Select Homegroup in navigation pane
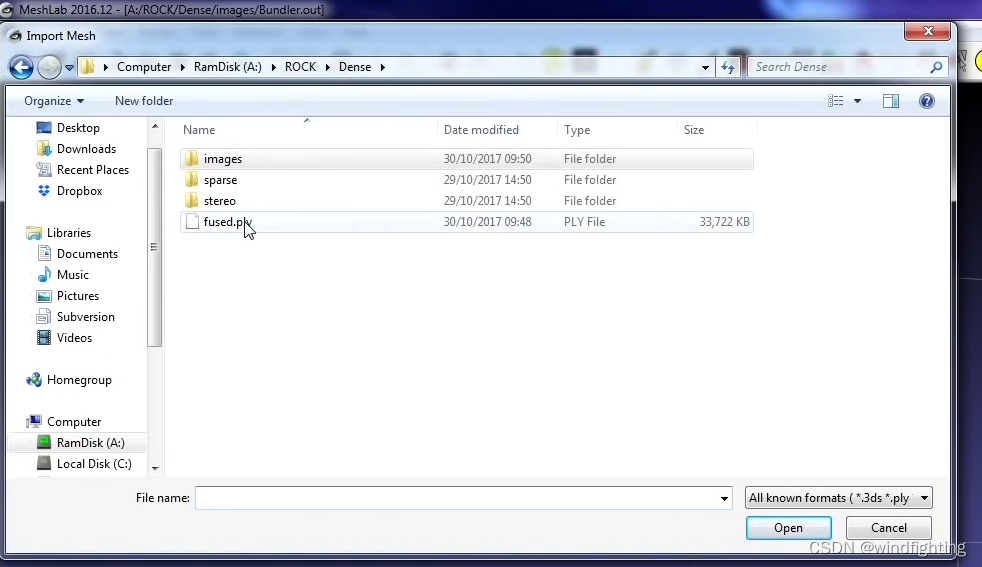Image resolution: width=982 pixels, height=567 pixels. 79,380
